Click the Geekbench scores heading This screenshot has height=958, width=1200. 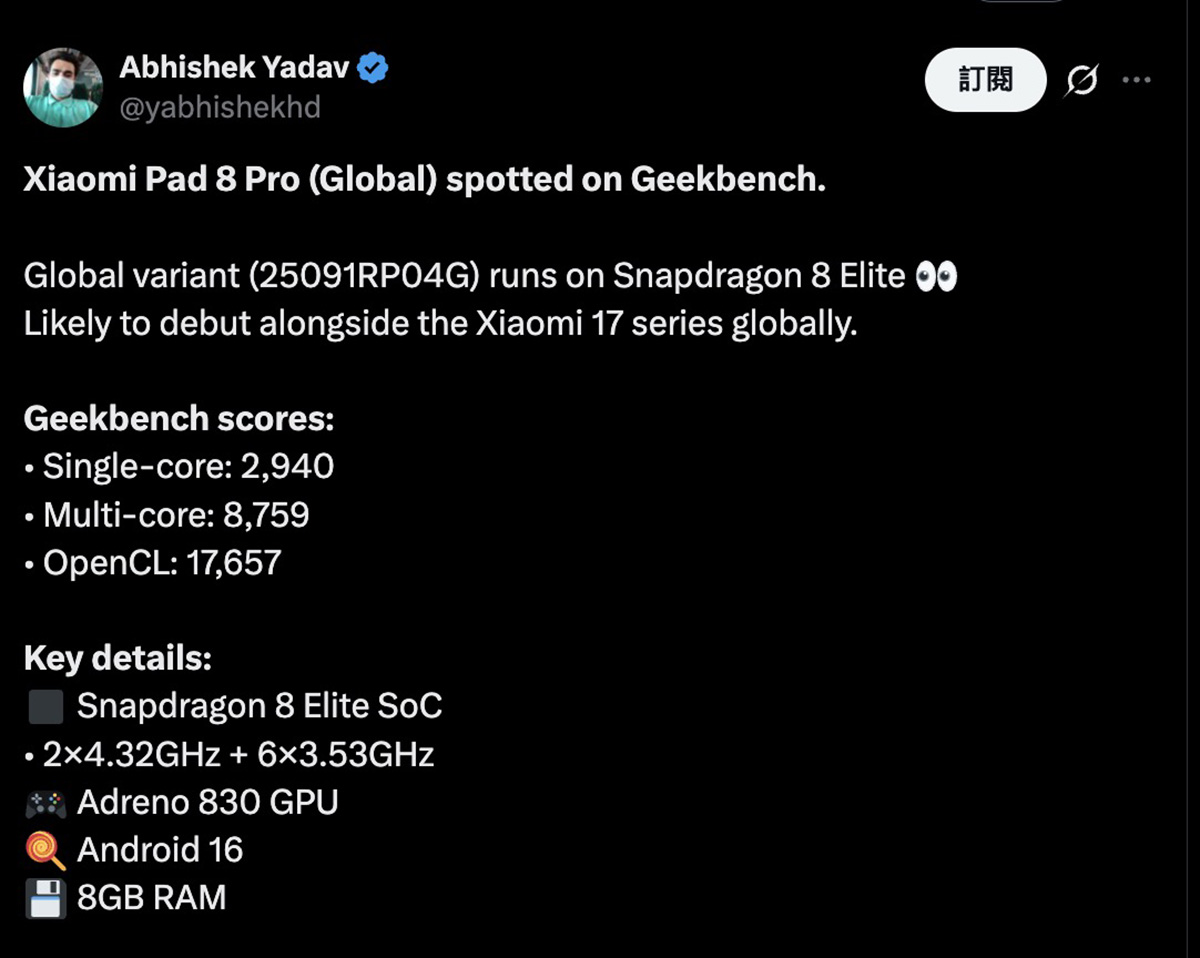tap(178, 418)
